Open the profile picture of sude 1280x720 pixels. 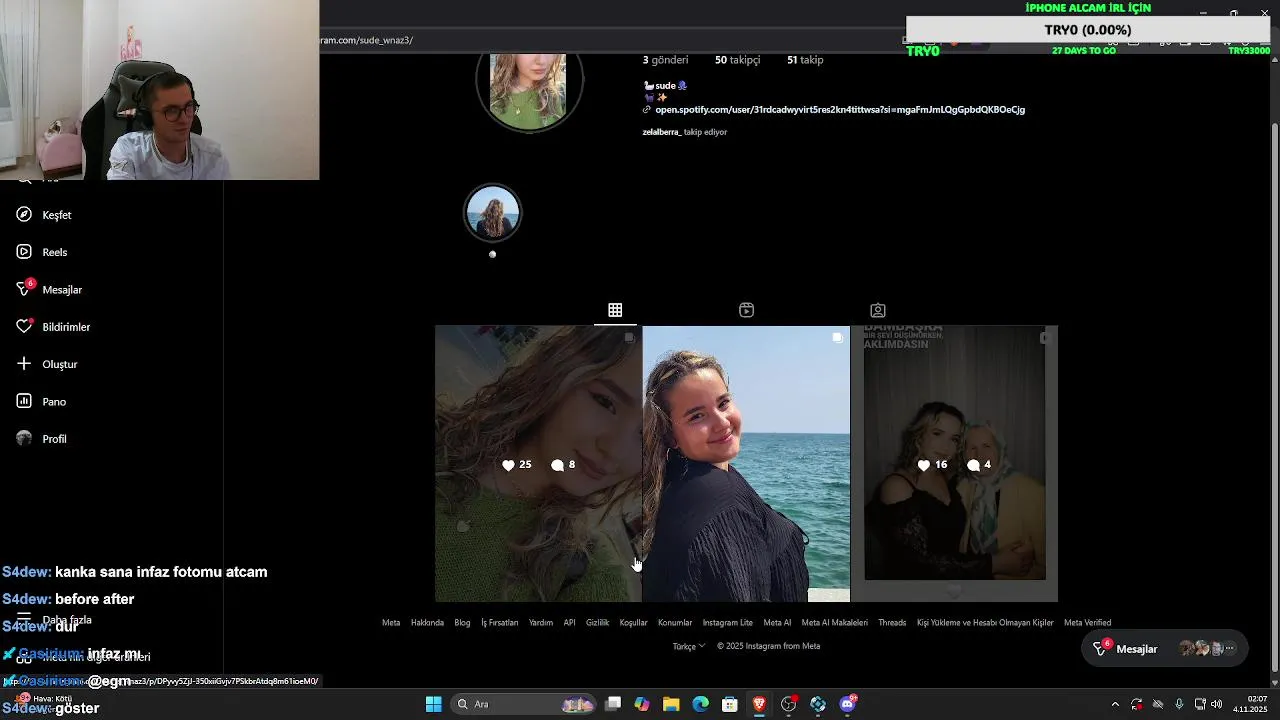pyautogui.click(x=528, y=90)
